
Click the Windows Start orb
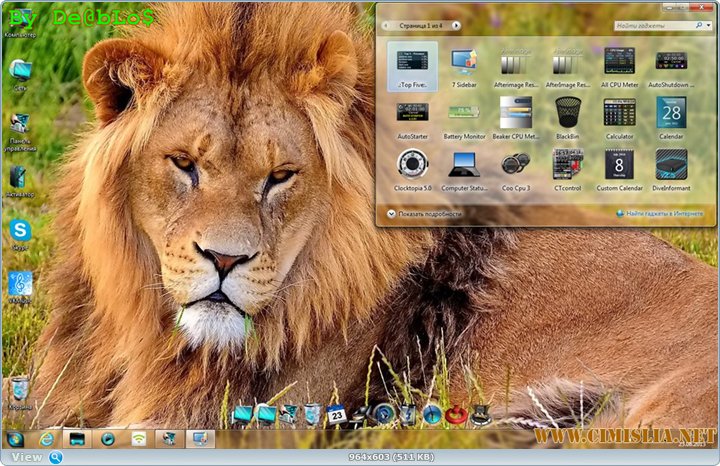point(15,438)
